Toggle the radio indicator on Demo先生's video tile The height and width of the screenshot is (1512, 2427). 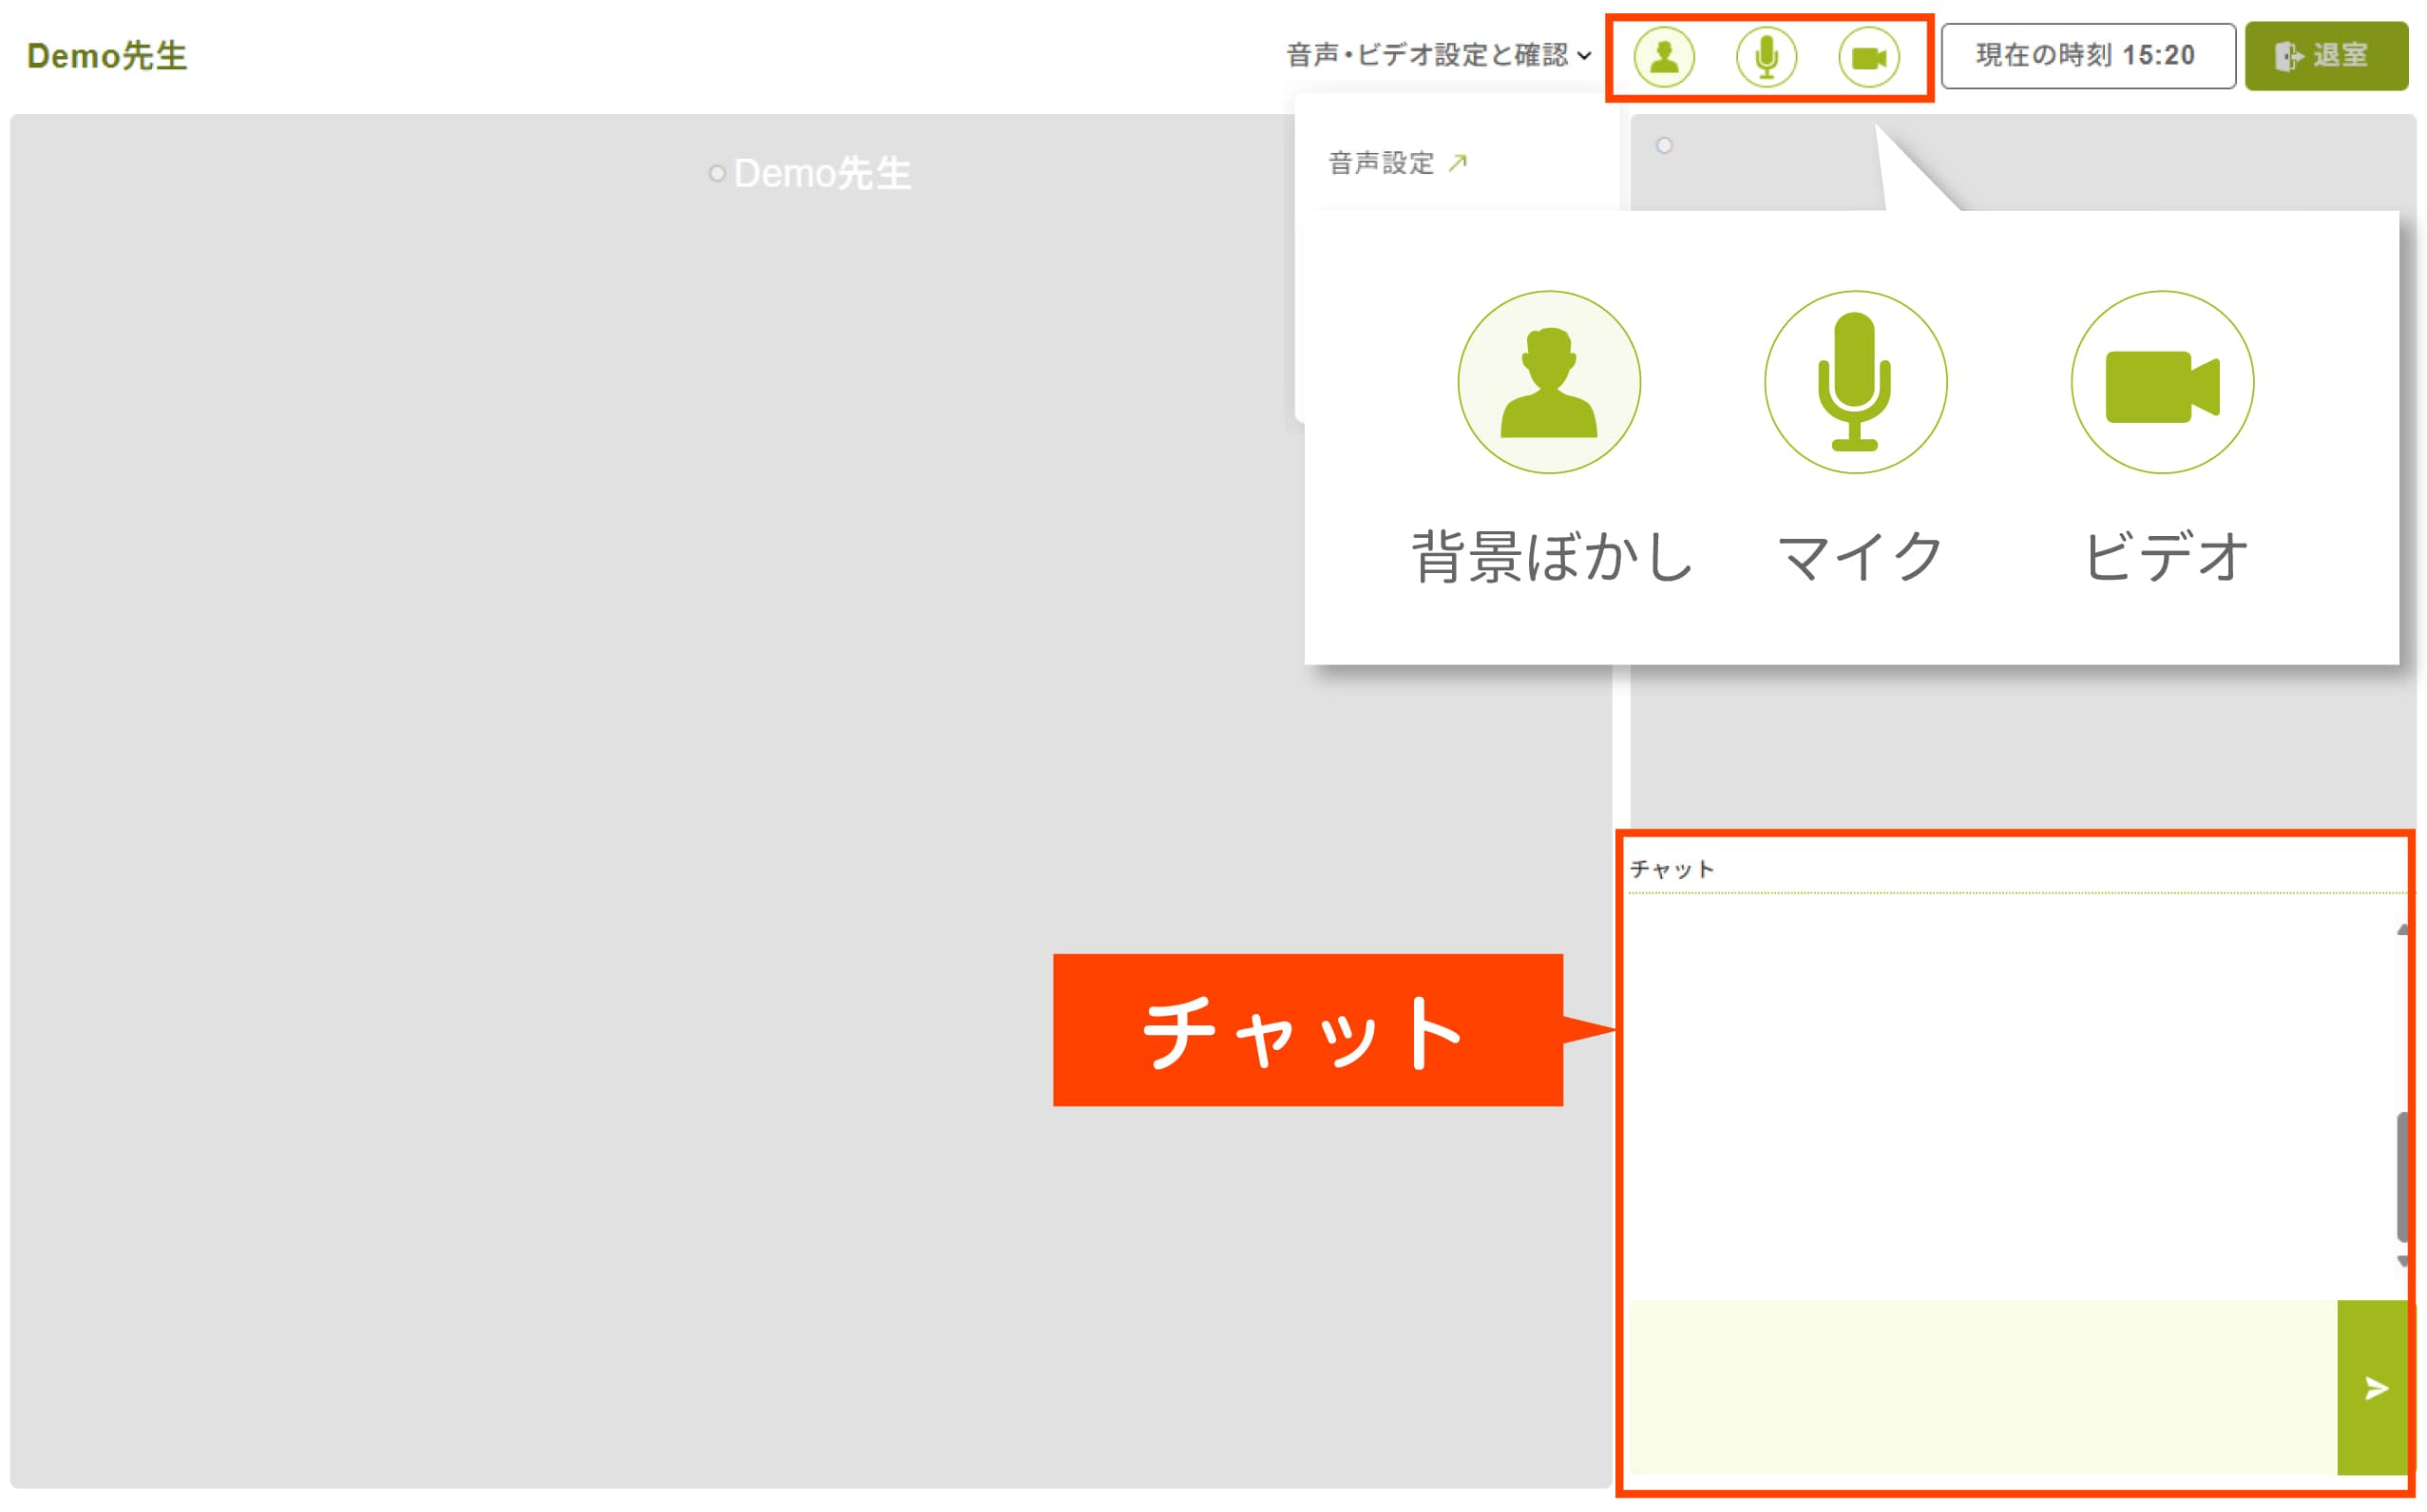(x=717, y=174)
